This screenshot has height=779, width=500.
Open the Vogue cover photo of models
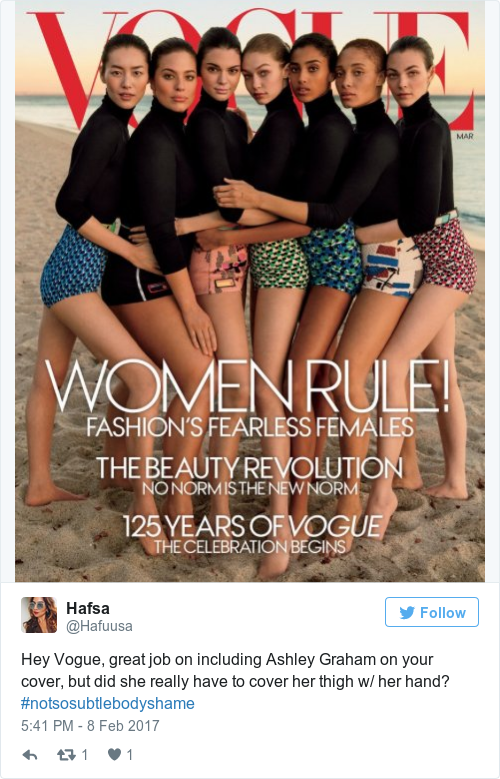(x=250, y=291)
